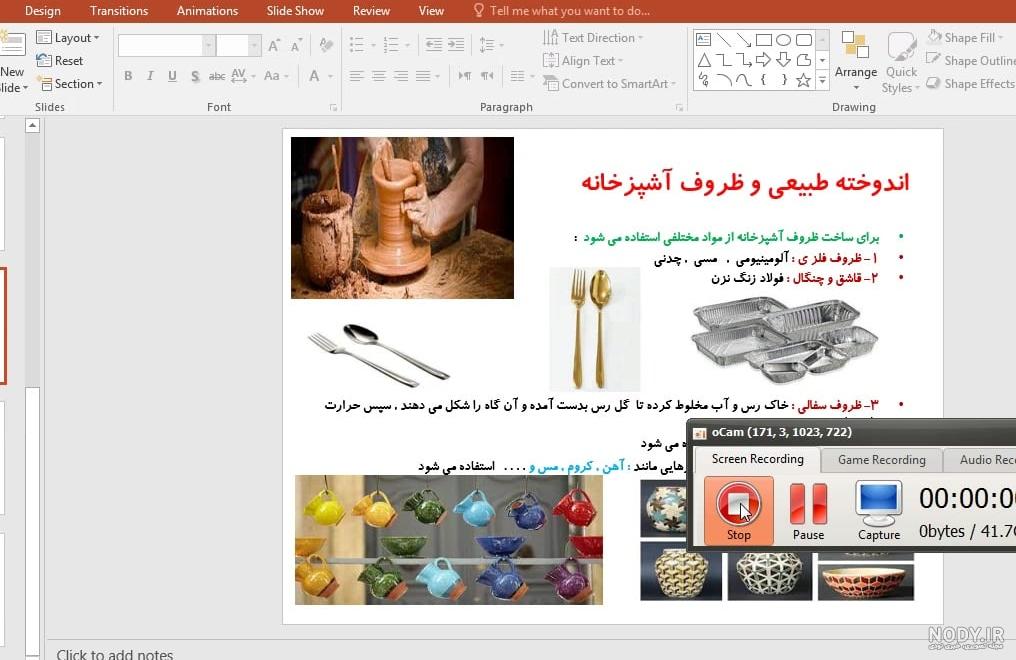Increase list indent level

[456, 45]
